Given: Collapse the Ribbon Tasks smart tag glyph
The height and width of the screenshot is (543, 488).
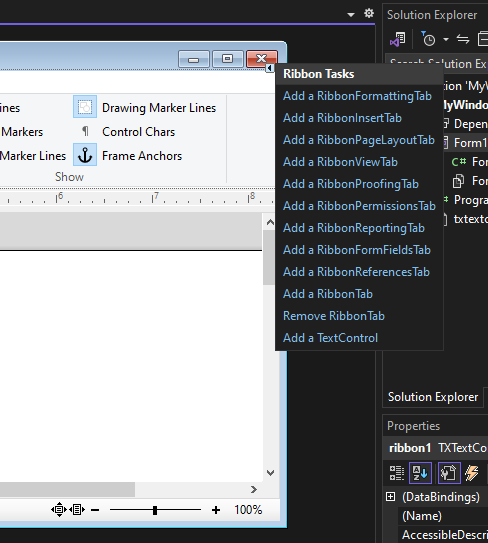Looking at the screenshot, I should [269, 68].
